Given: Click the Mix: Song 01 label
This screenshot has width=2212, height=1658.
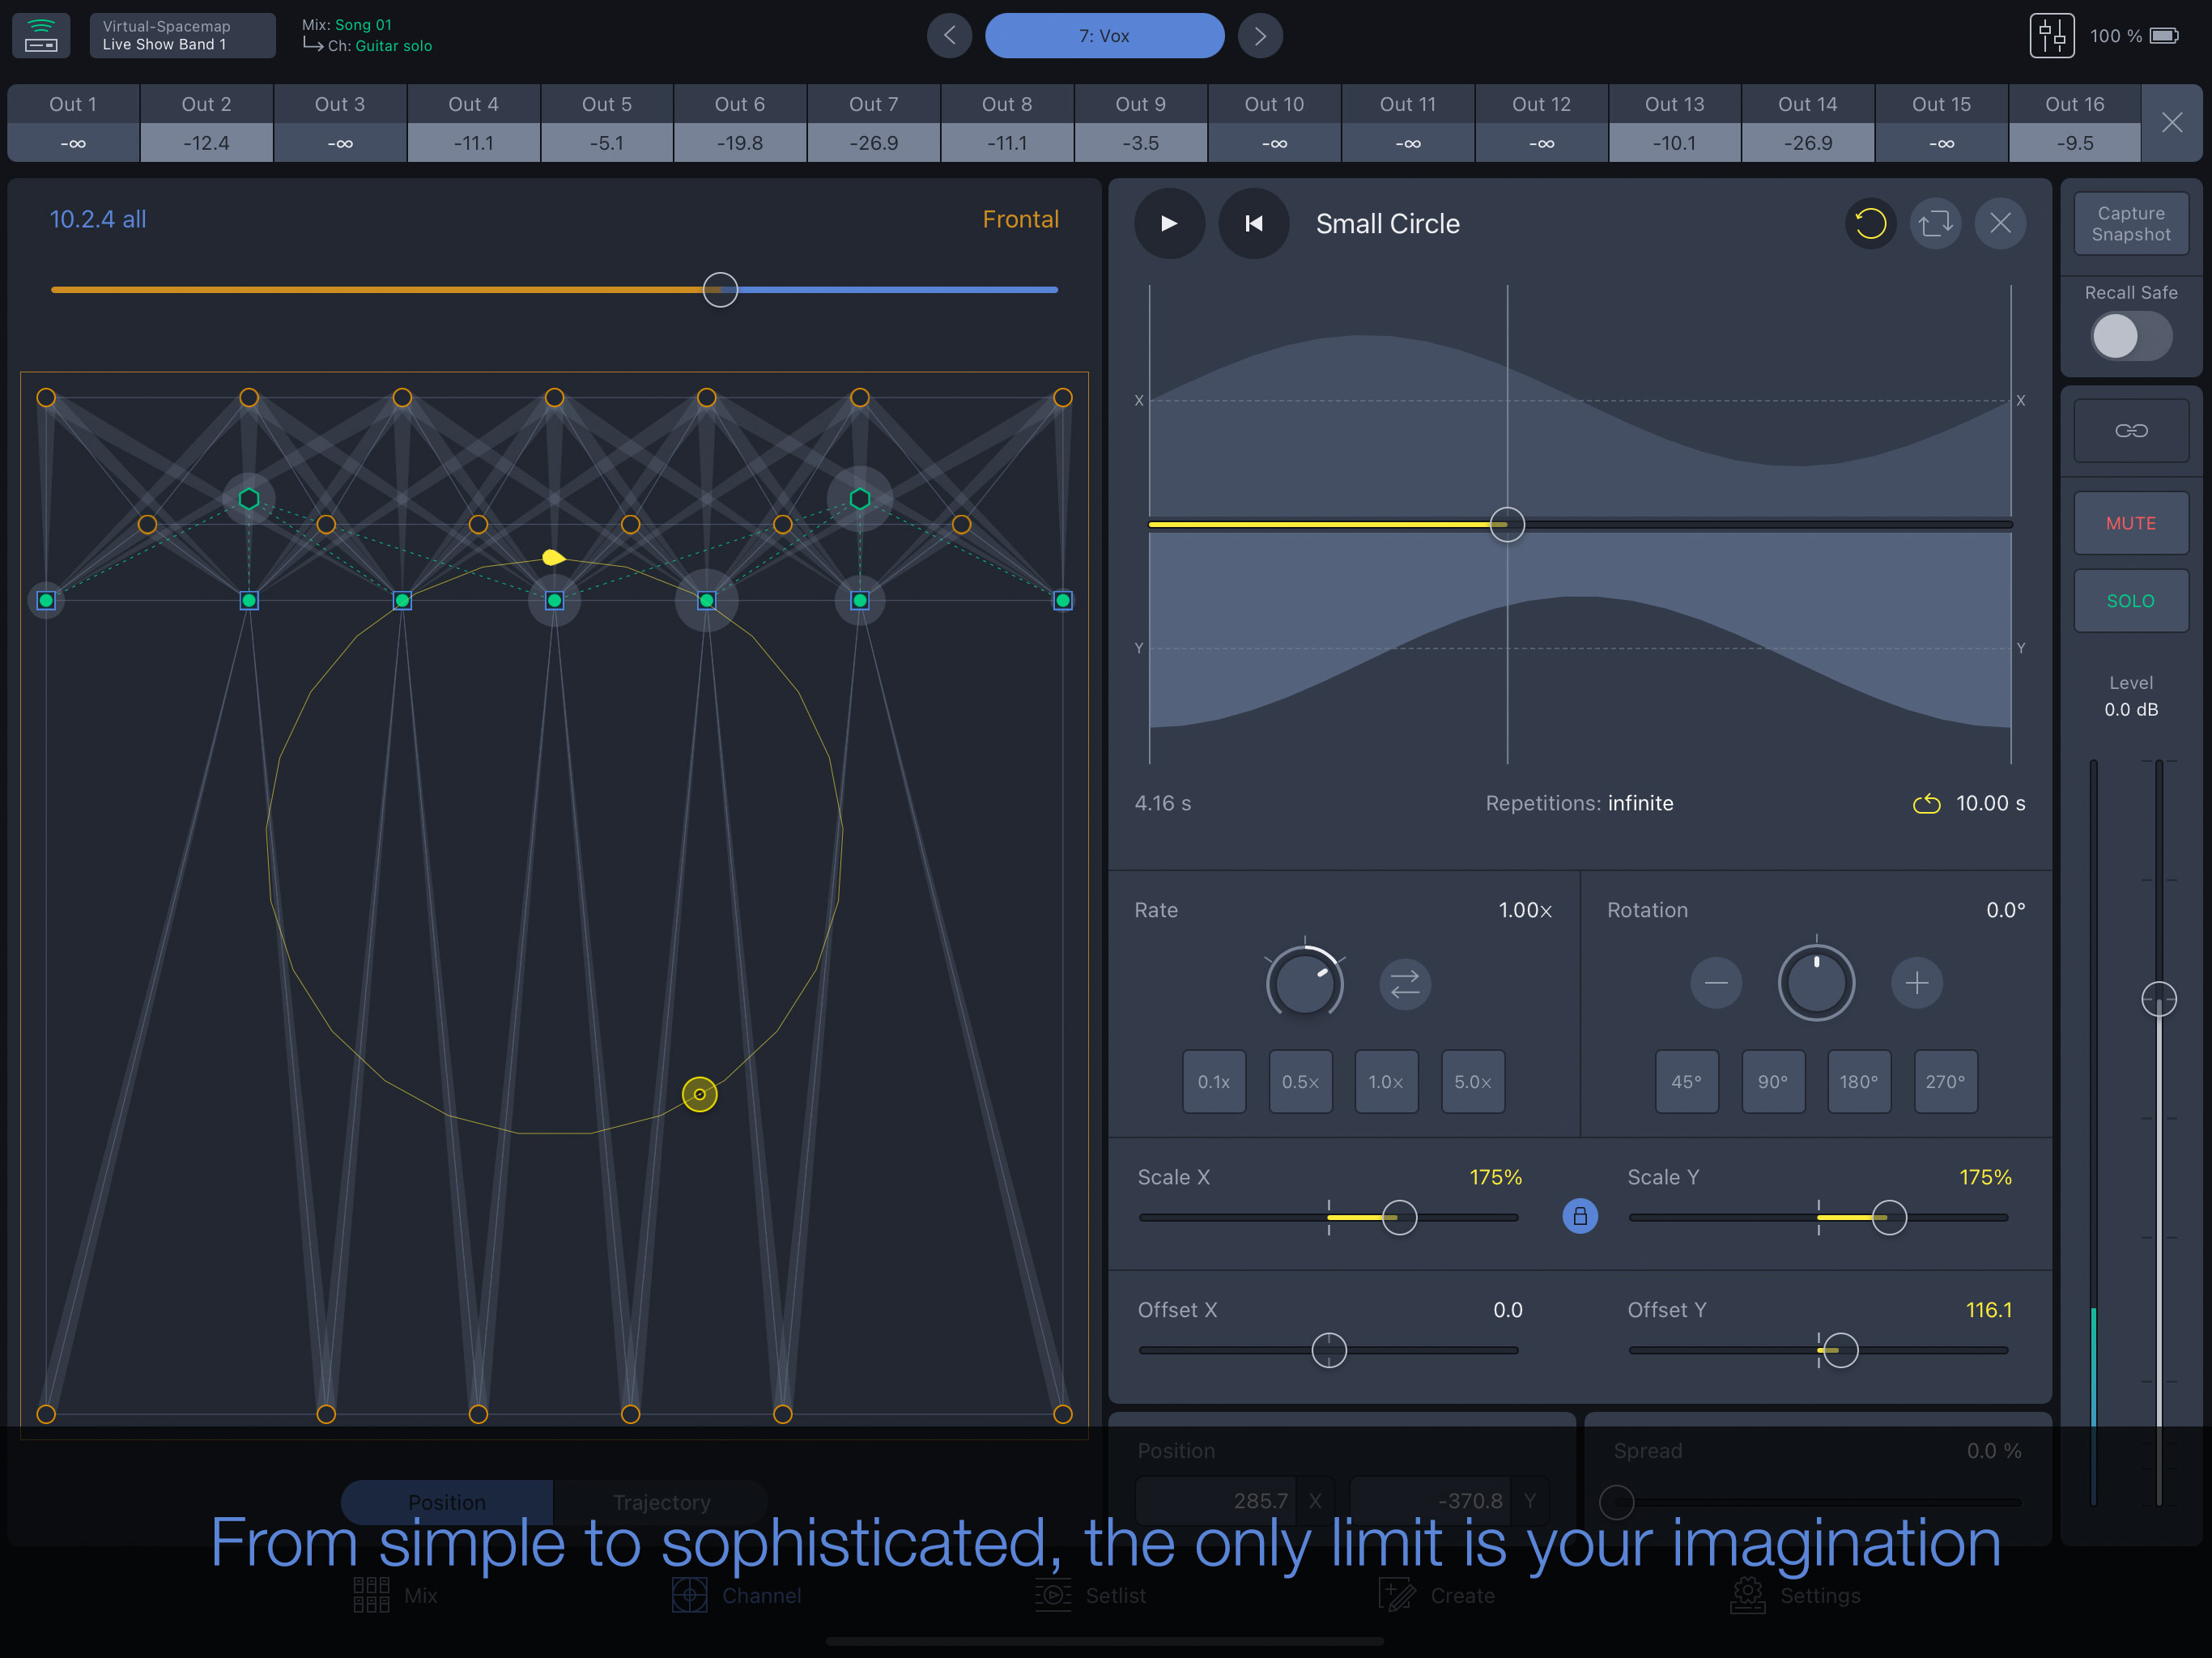Looking at the screenshot, I should click(x=347, y=25).
